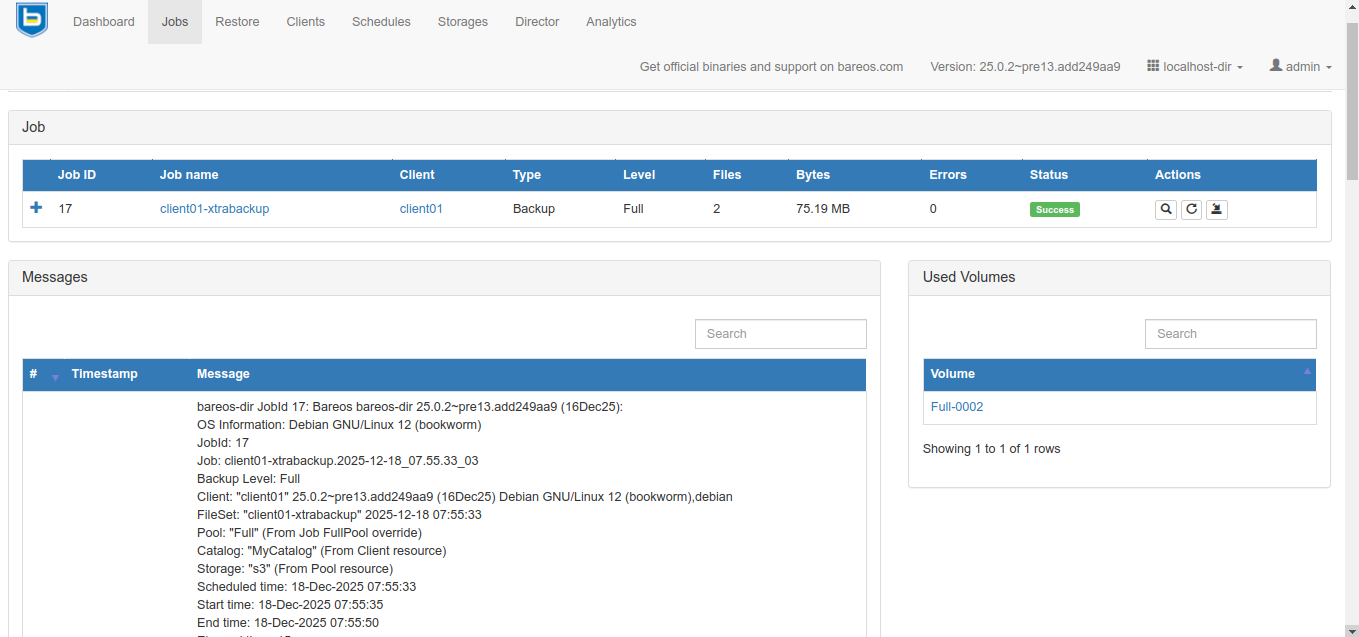Open the Director tab
Image resolution: width=1359 pixels, height=637 pixels.
[x=537, y=22]
